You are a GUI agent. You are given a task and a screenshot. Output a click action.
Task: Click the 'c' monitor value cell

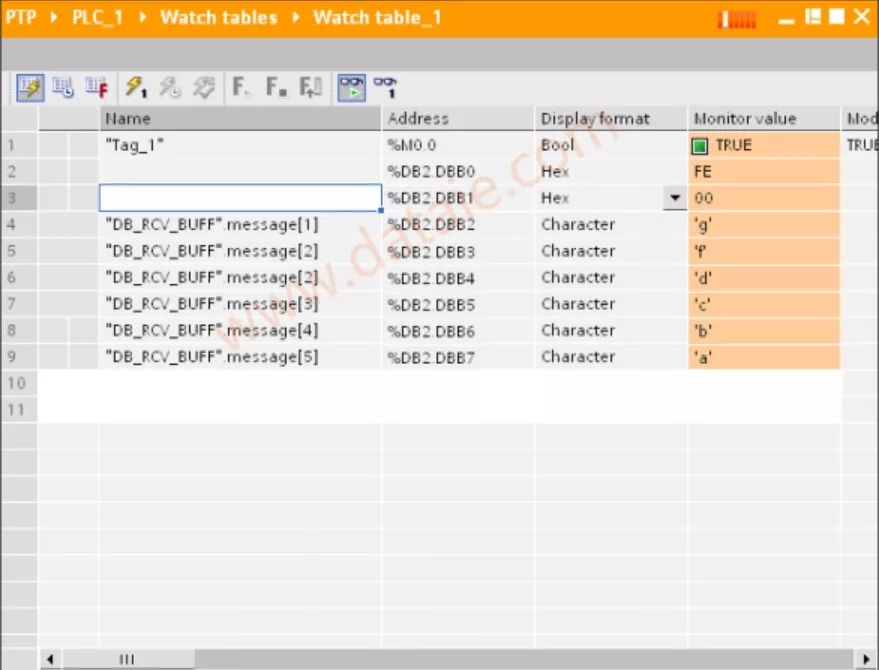pyautogui.click(x=764, y=304)
